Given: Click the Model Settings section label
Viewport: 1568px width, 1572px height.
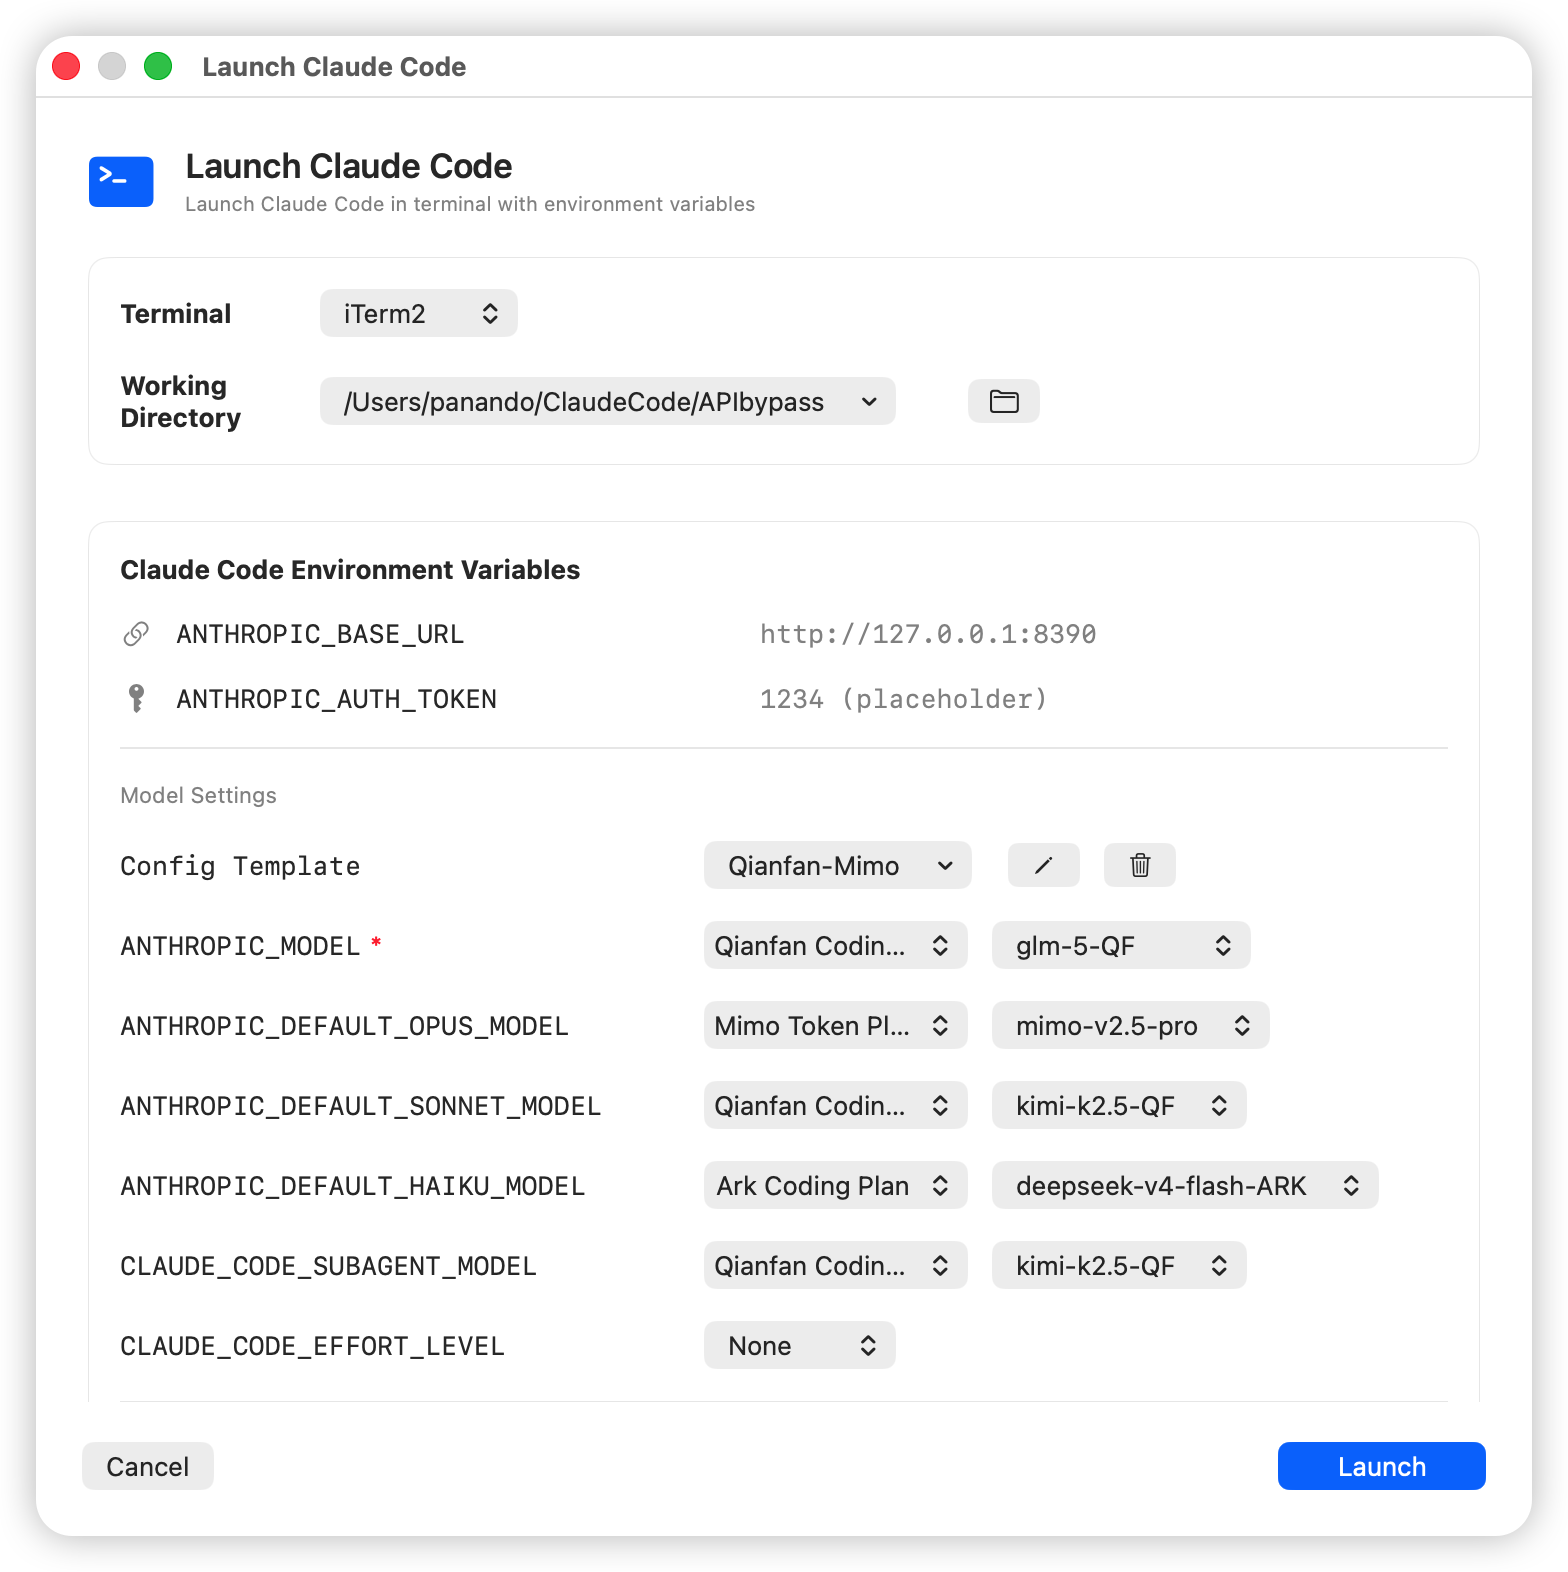Looking at the screenshot, I should (x=198, y=795).
